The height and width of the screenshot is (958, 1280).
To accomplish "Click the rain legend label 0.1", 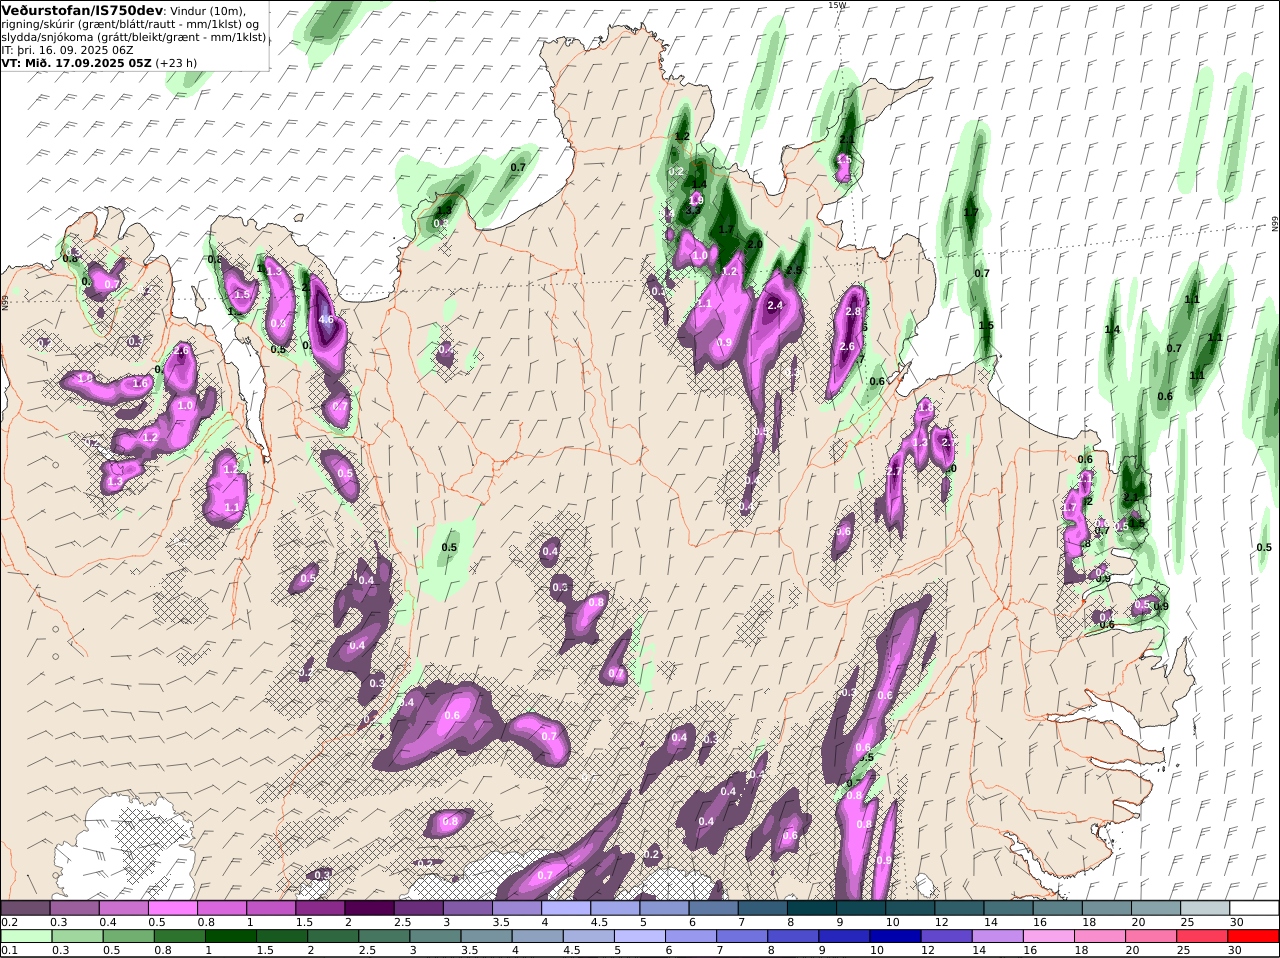I will coord(9,950).
